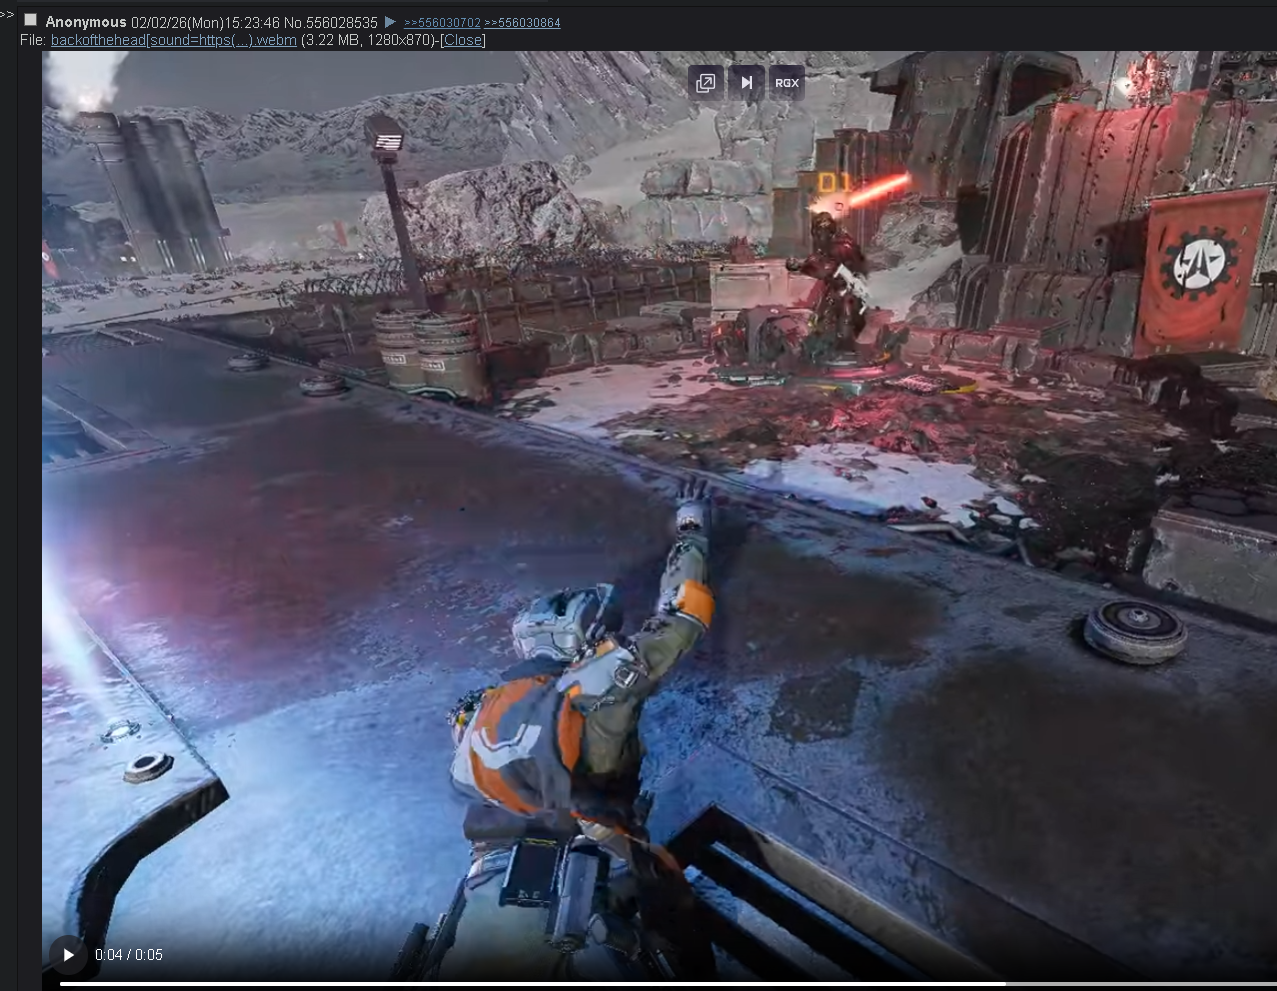1277x991 pixels.
Task: Click the Anonymous poster name
Action: (86, 22)
